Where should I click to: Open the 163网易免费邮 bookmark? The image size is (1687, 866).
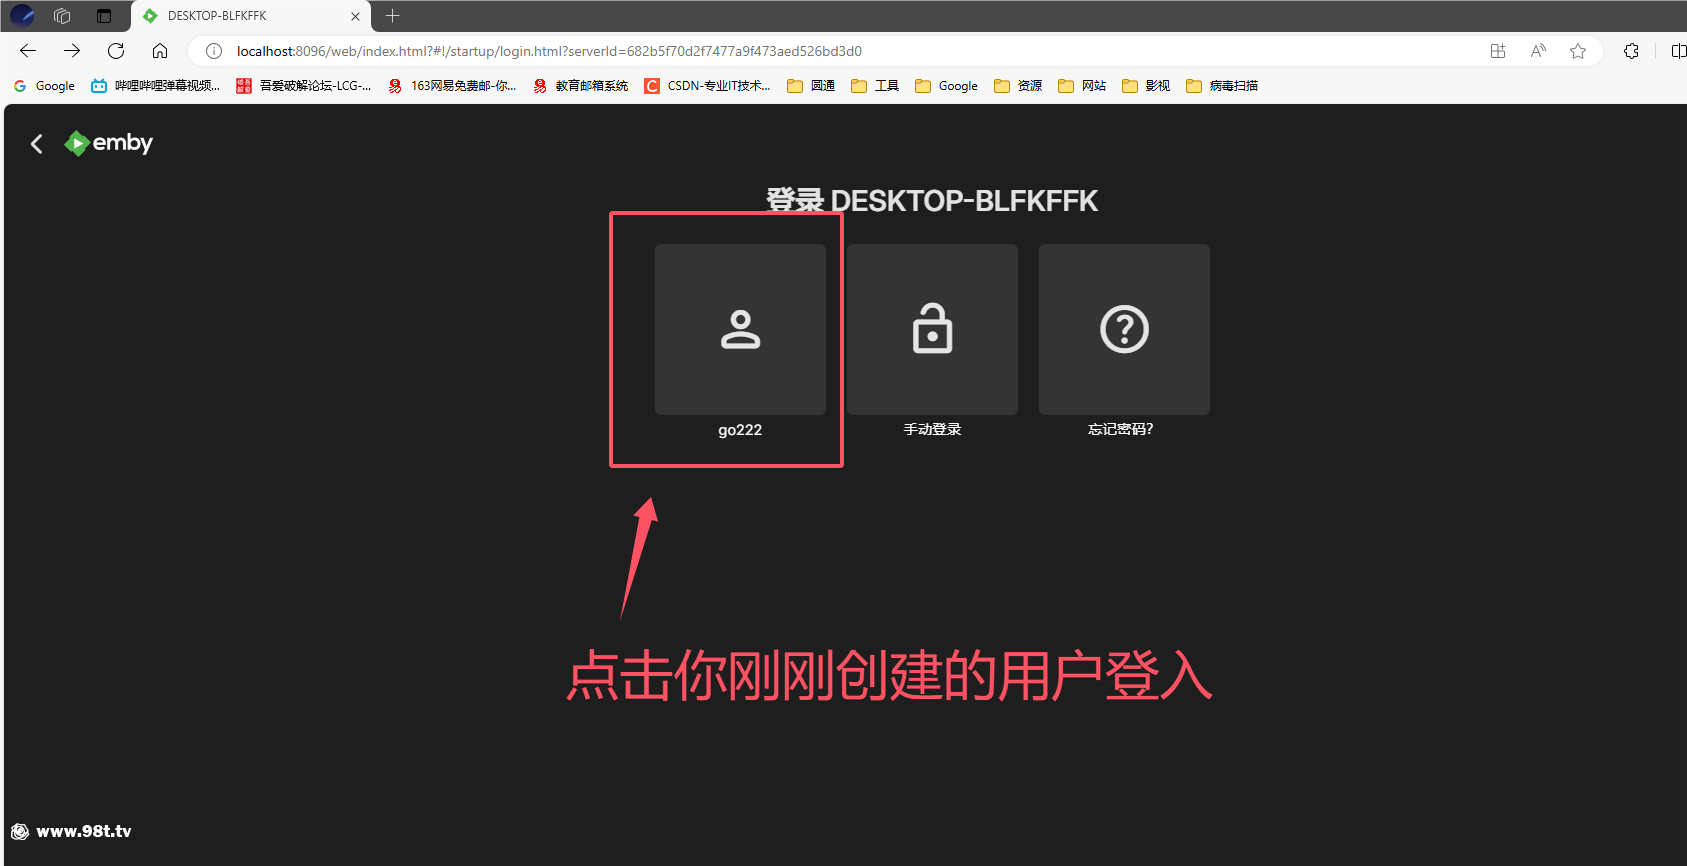(x=451, y=86)
